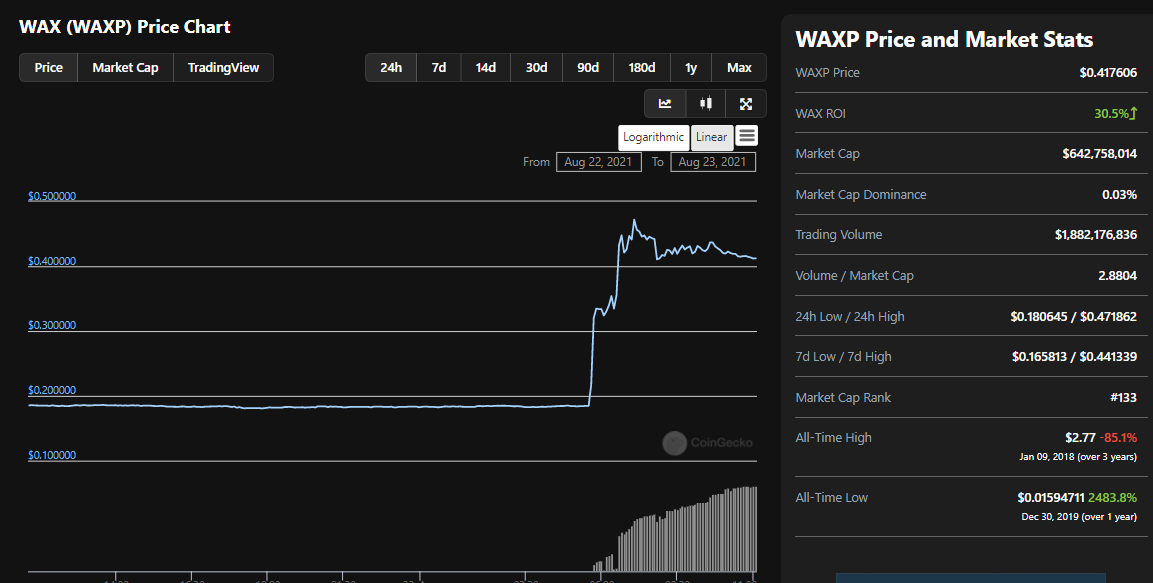Click Volume / Market Cap 2.8804
Screen dimensions: 1153x583
click(1118, 276)
